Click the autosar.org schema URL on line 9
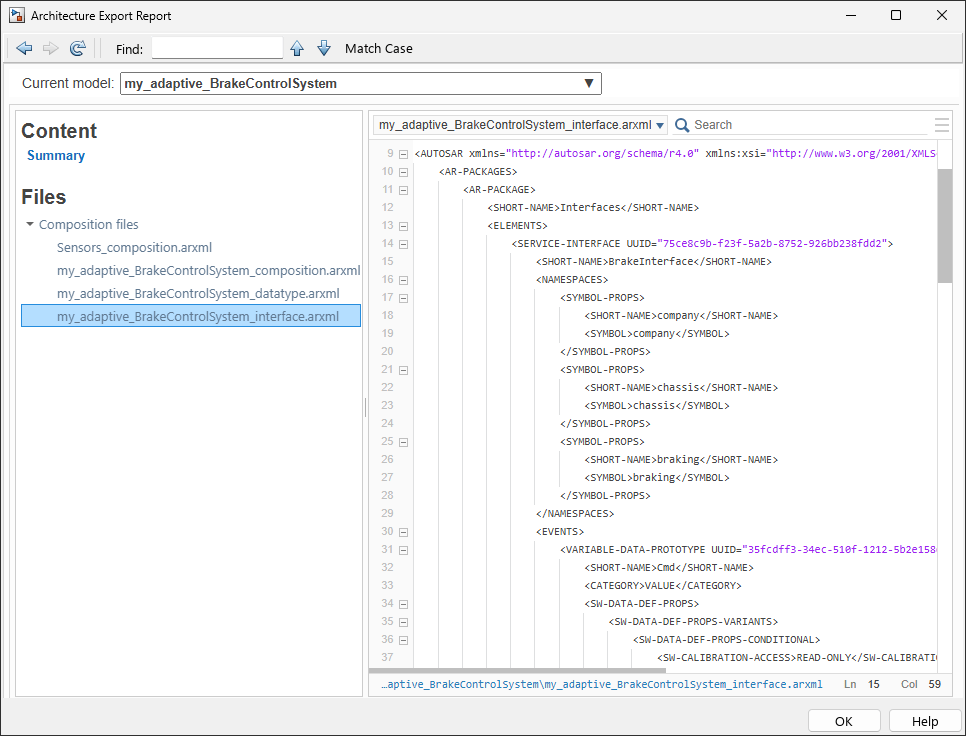Viewport: 966px width, 736px height. point(602,153)
